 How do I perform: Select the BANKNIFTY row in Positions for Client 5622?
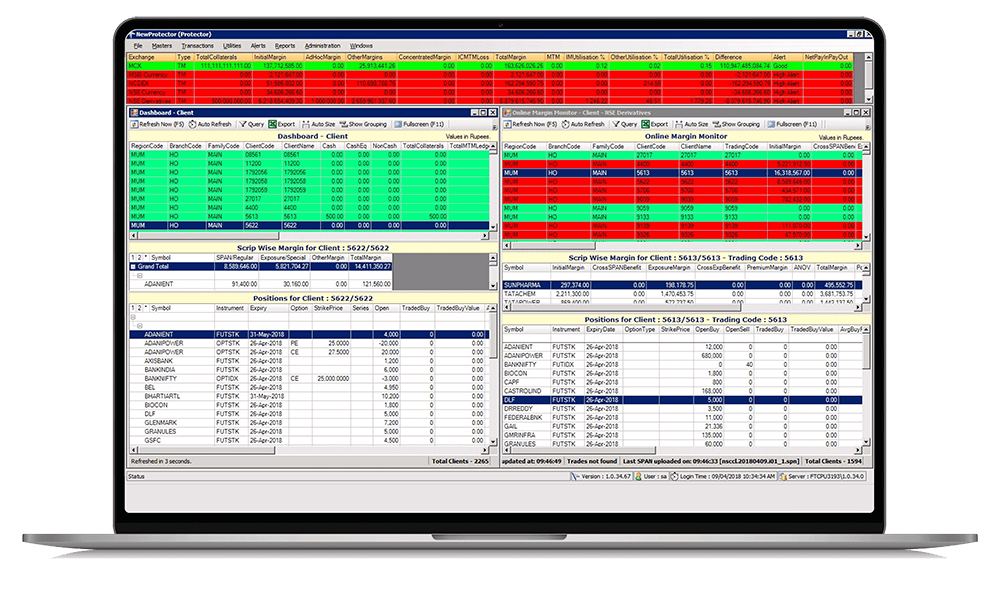tap(310, 378)
